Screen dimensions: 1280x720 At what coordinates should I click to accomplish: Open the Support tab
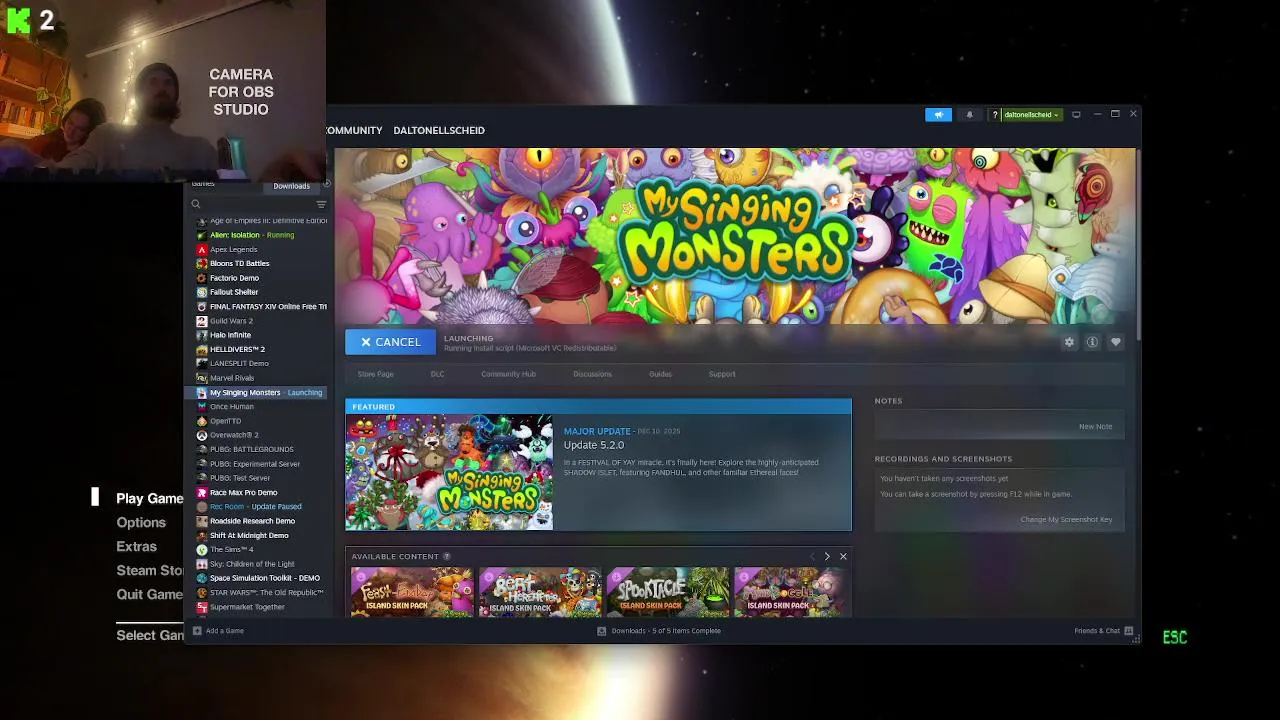point(722,374)
